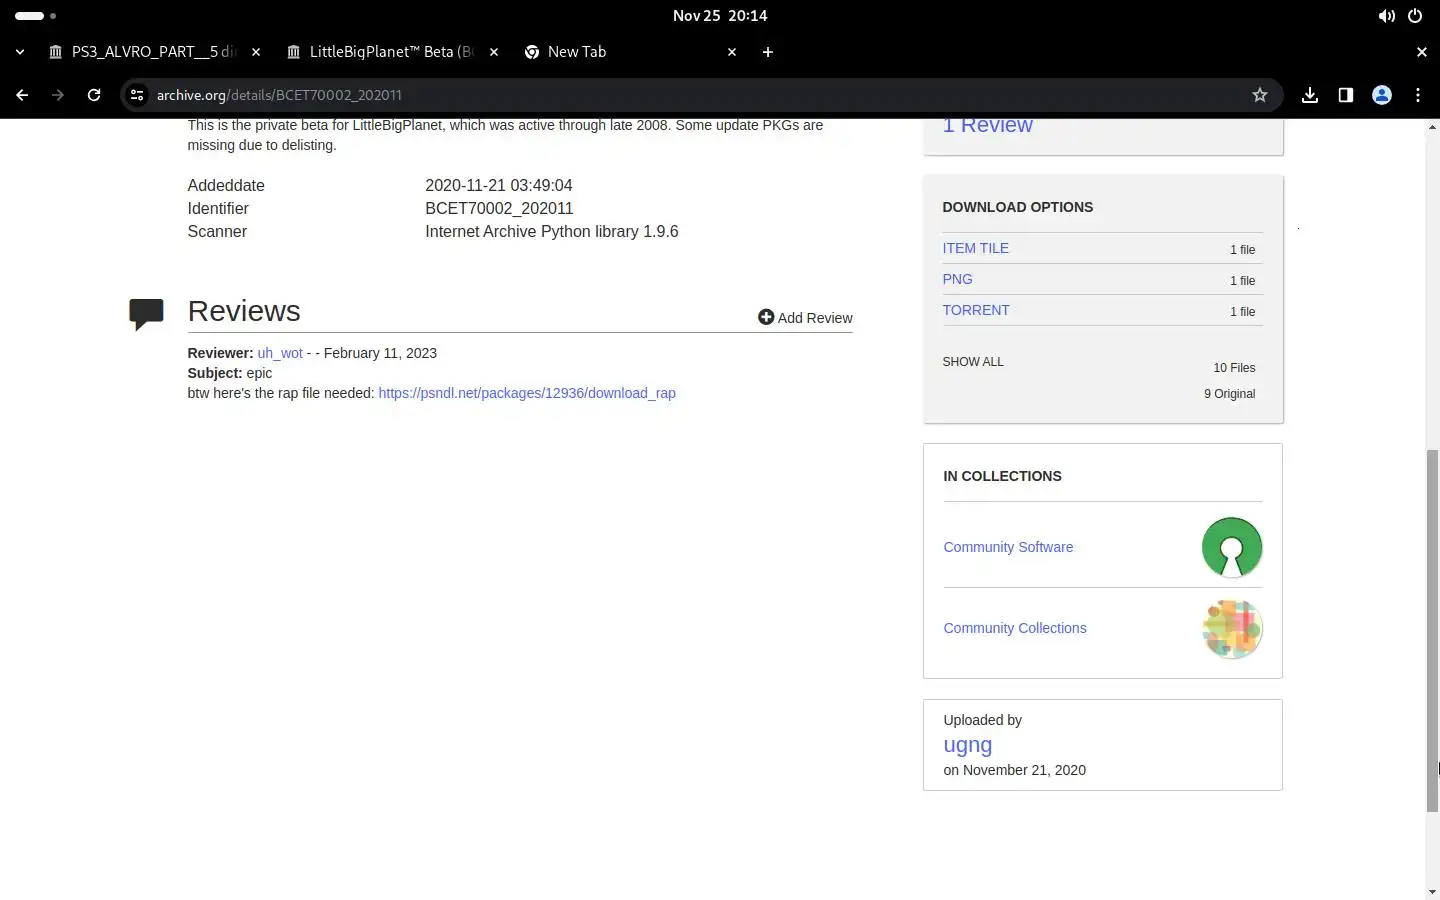
Task: Open the tab search dropdown arrow
Action: pyautogui.click(x=20, y=52)
